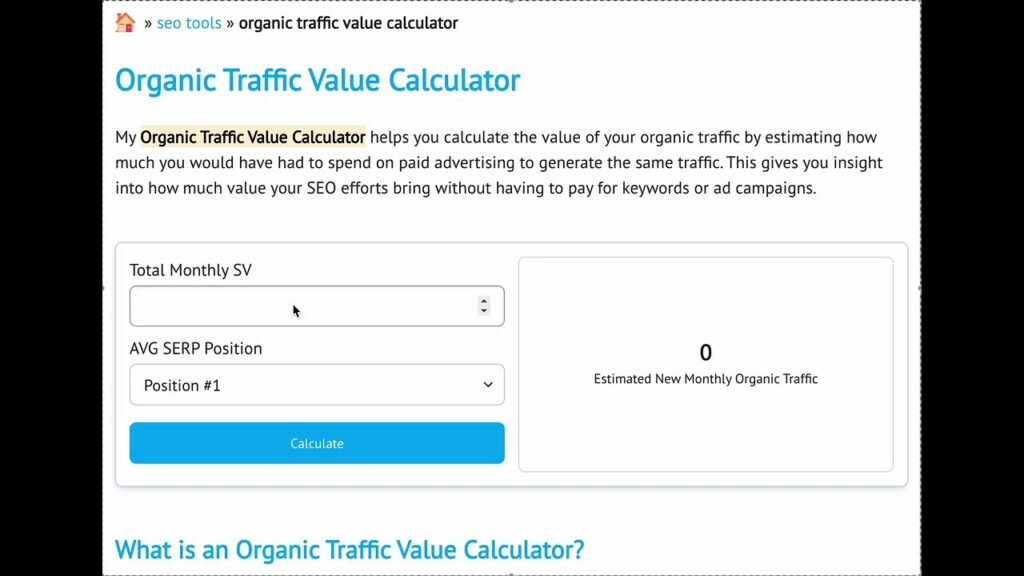Open the seo tools link
This screenshot has height=576, width=1024.
click(188, 22)
